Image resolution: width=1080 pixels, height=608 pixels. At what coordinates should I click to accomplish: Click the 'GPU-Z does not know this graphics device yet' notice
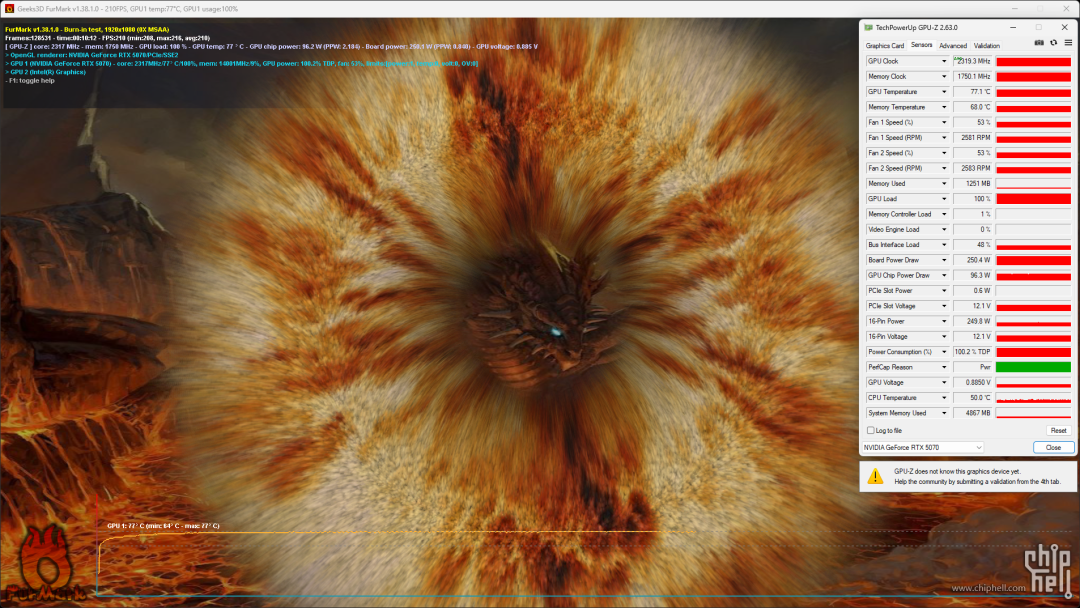[x=957, y=472]
